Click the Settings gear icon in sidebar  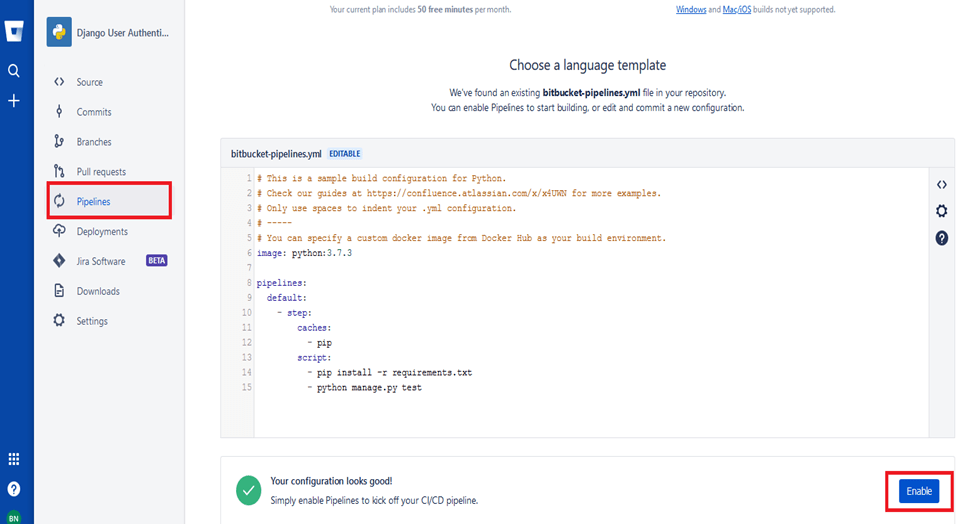point(59,320)
